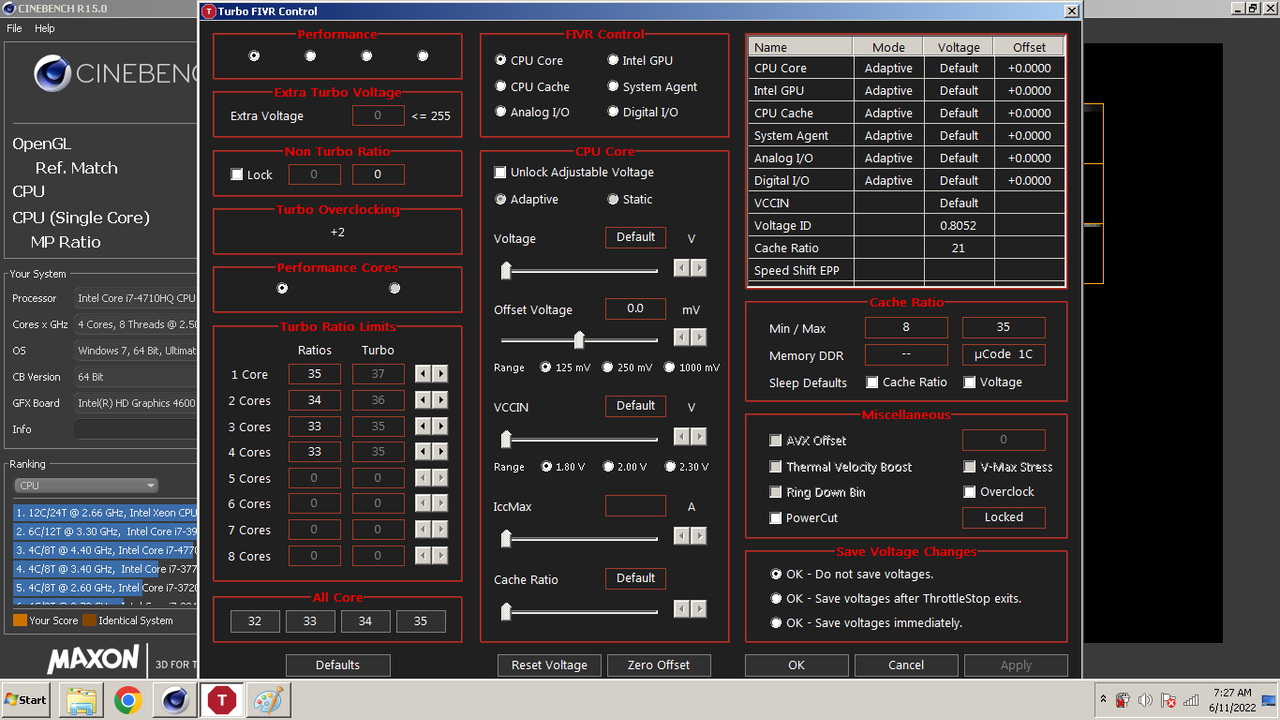Open ThrottleStop taskbar icon
1280x720 pixels.
pos(221,700)
